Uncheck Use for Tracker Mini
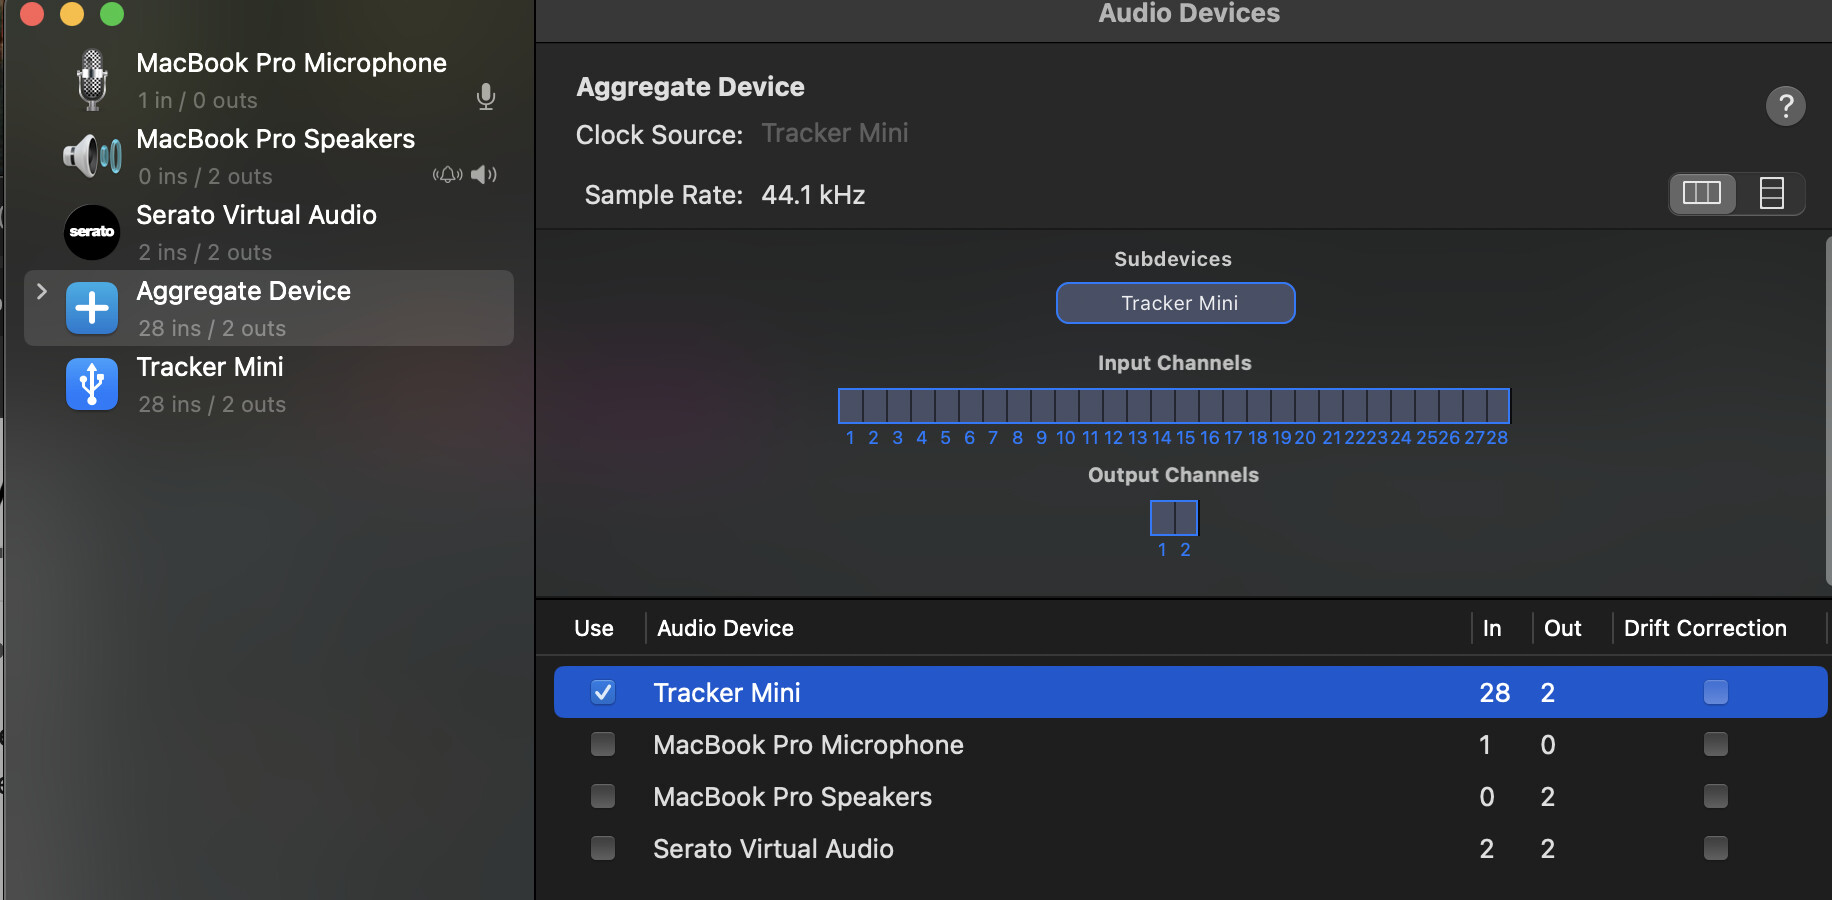This screenshot has height=900, width=1832. [603, 692]
